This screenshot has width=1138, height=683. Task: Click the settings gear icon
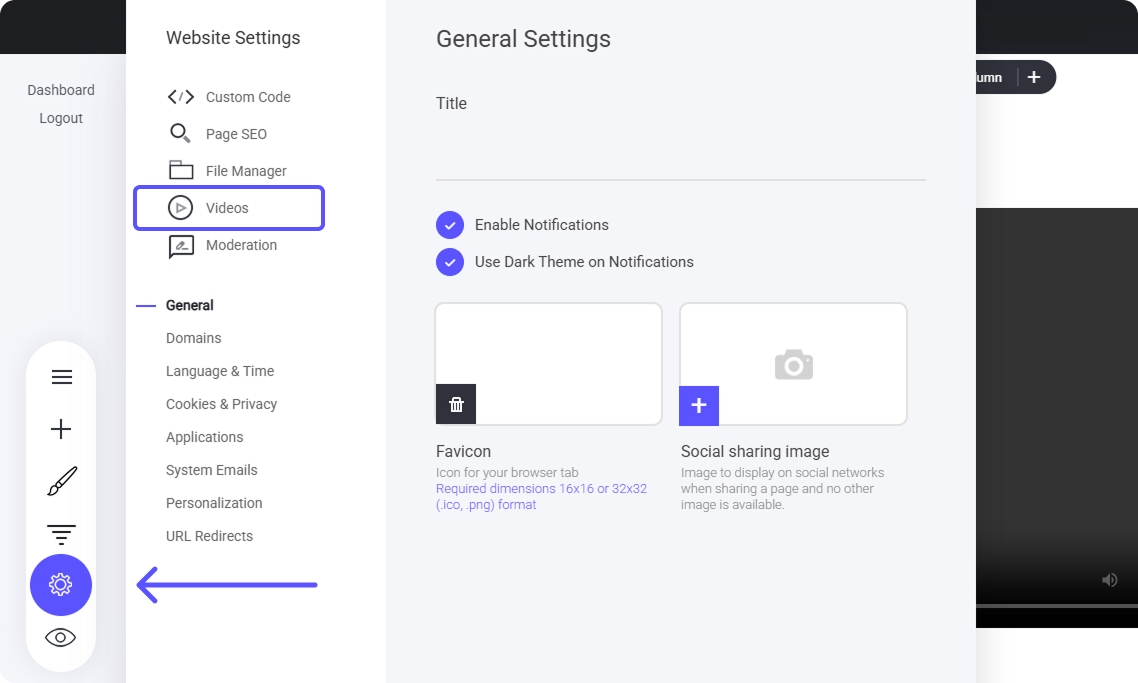[61, 585]
